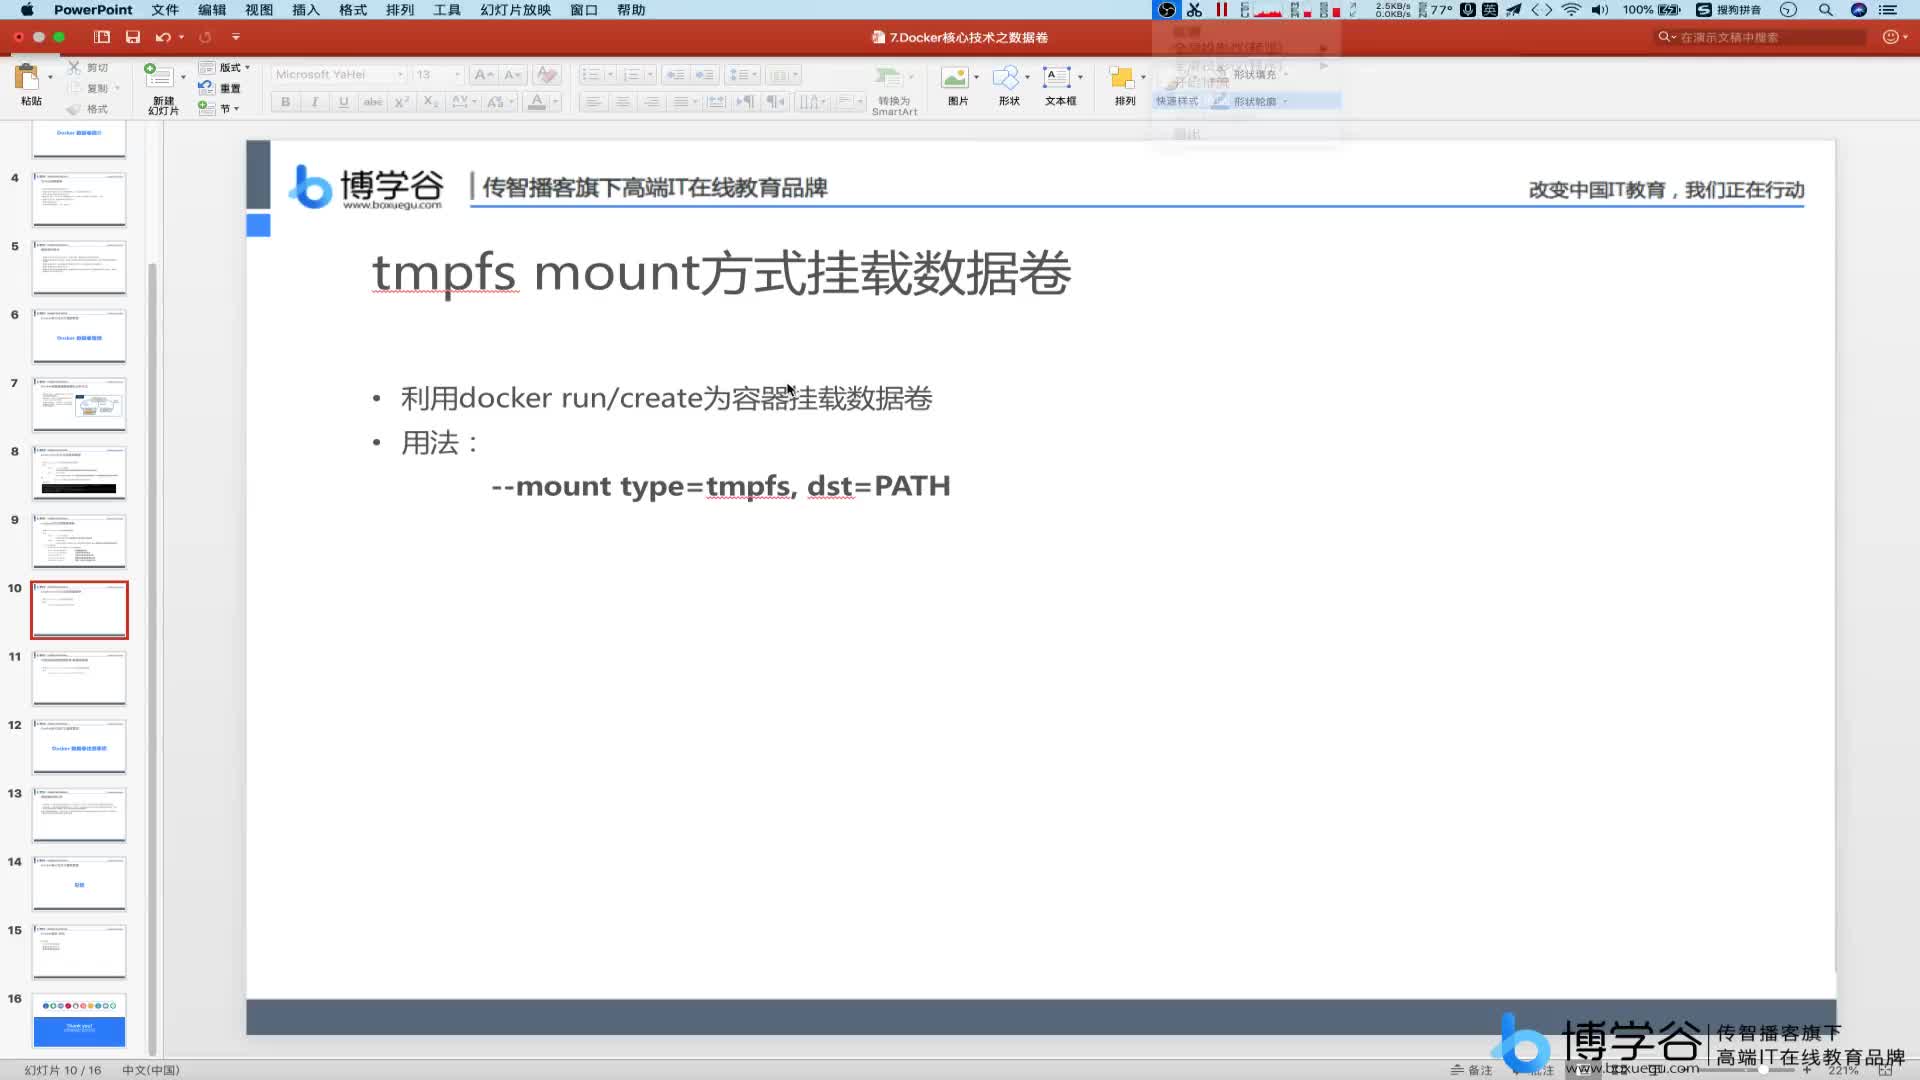Click the sidebar layout toggle icon in title bar

click(x=102, y=37)
